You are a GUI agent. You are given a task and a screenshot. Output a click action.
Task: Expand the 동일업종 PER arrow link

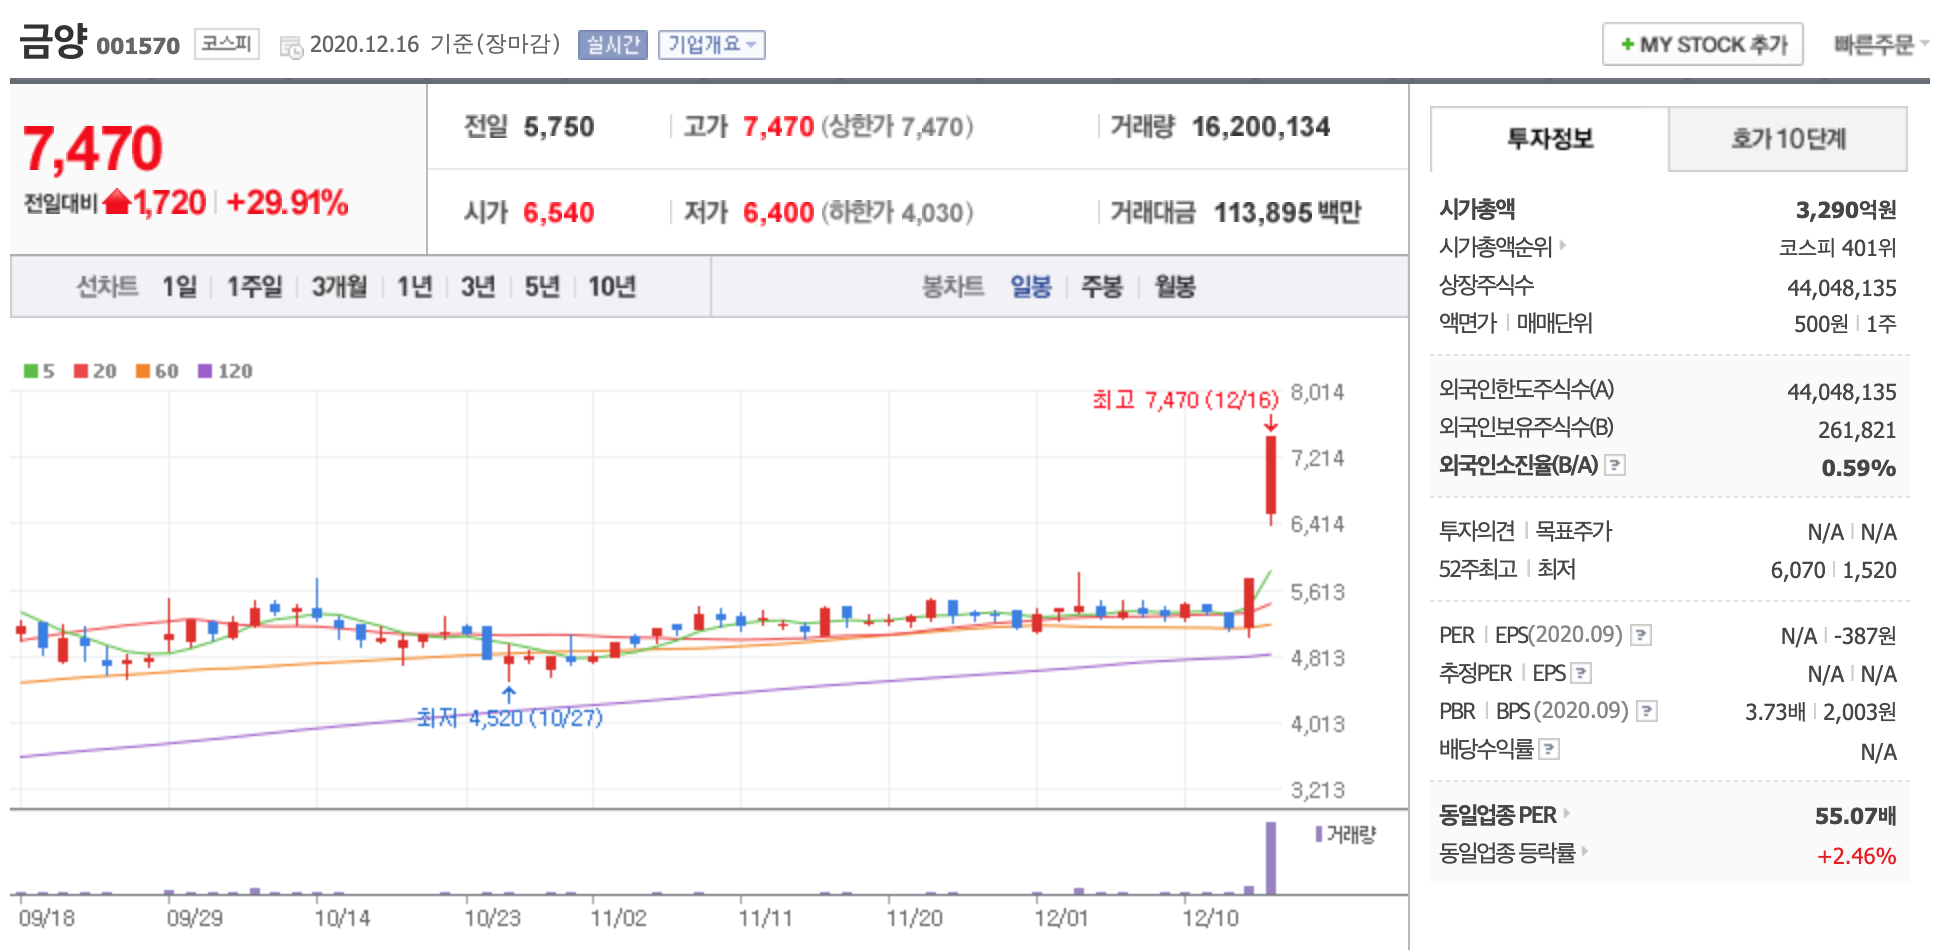click(1566, 813)
